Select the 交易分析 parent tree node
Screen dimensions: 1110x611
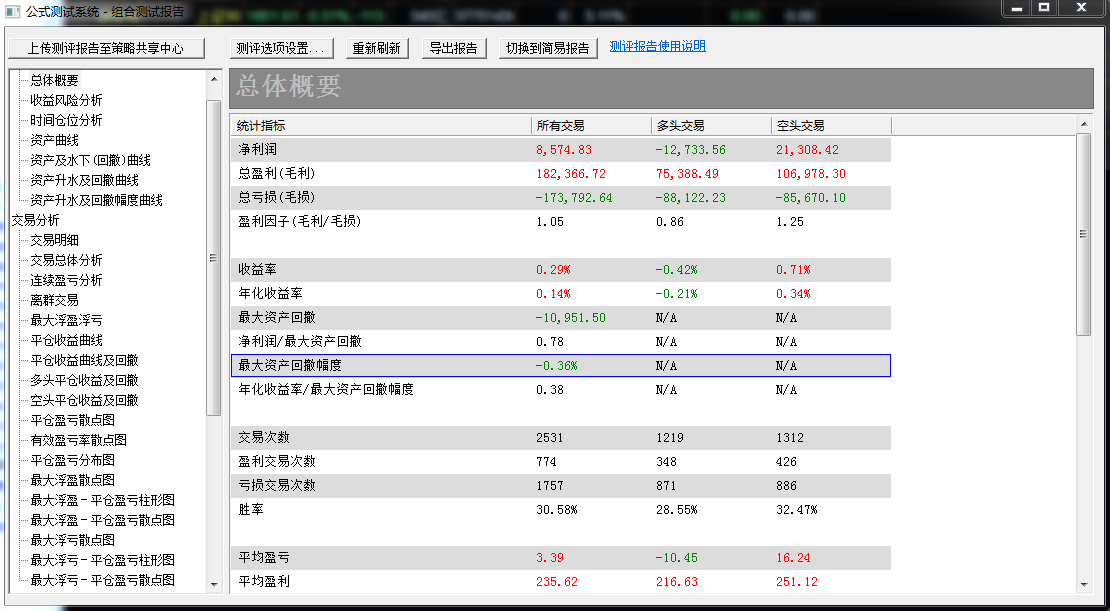click(x=35, y=220)
